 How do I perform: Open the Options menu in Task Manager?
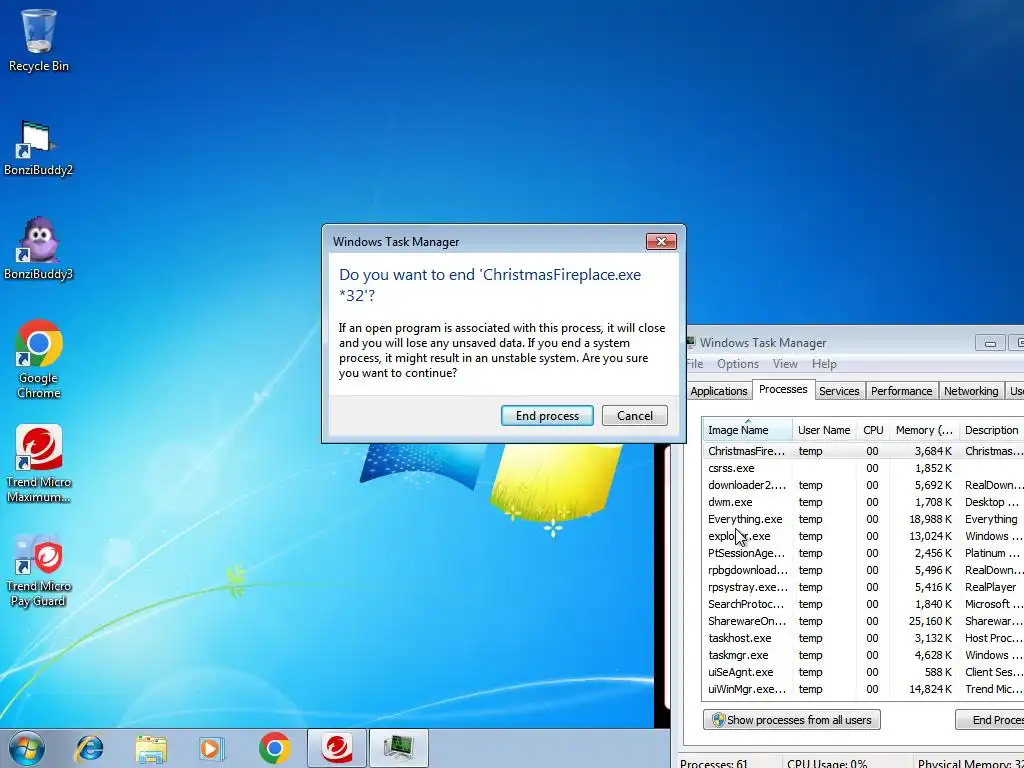coord(737,364)
